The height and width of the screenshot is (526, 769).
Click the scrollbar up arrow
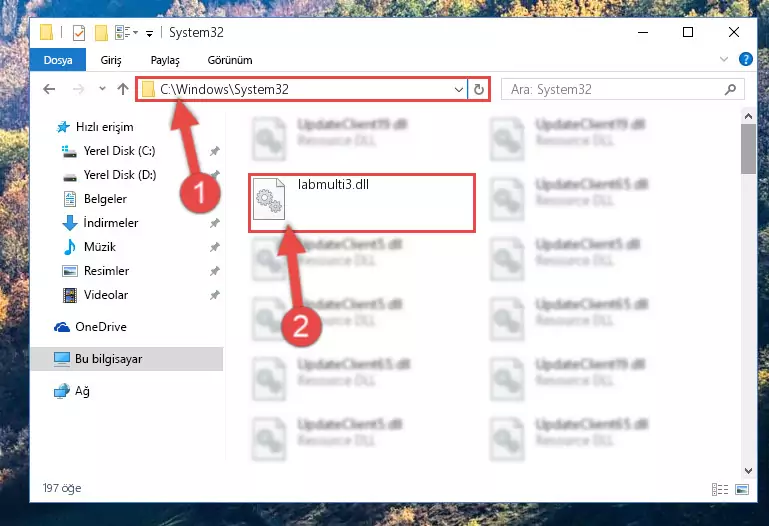[x=748, y=117]
